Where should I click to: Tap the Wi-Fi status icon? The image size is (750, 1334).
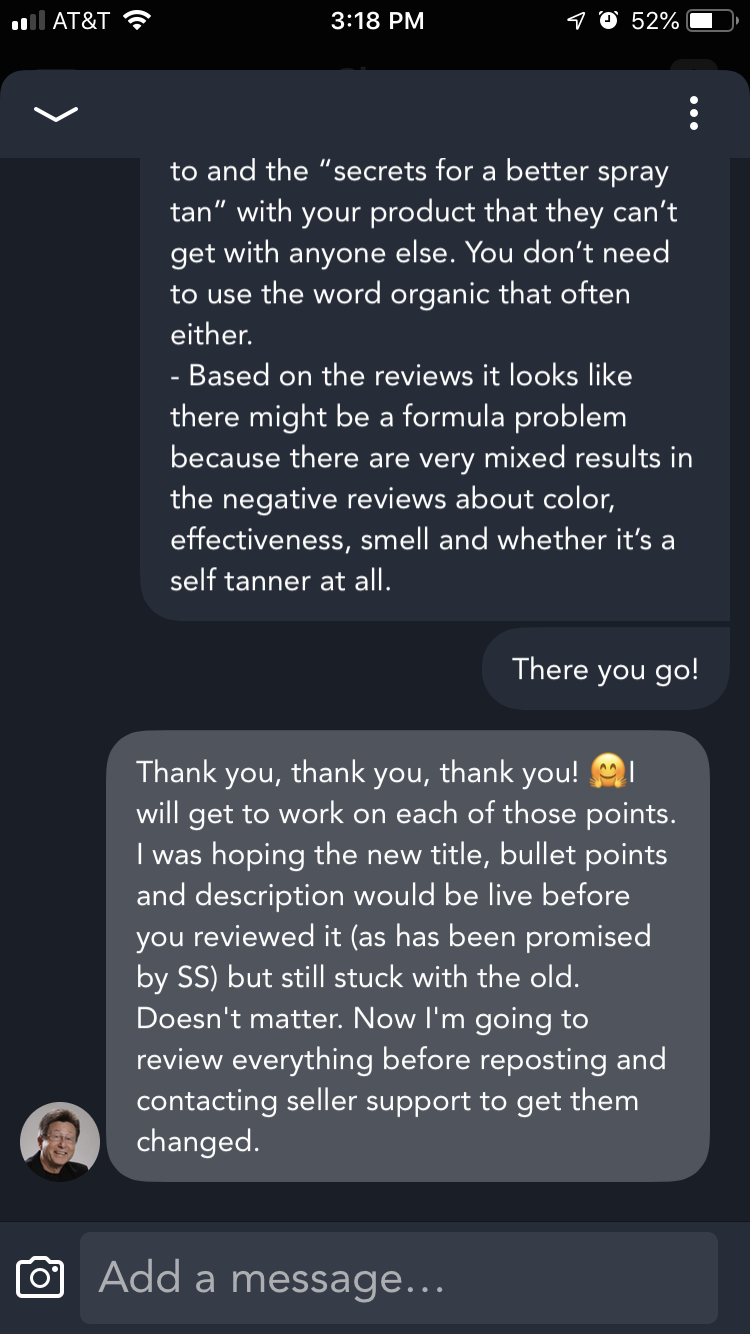[x=134, y=21]
